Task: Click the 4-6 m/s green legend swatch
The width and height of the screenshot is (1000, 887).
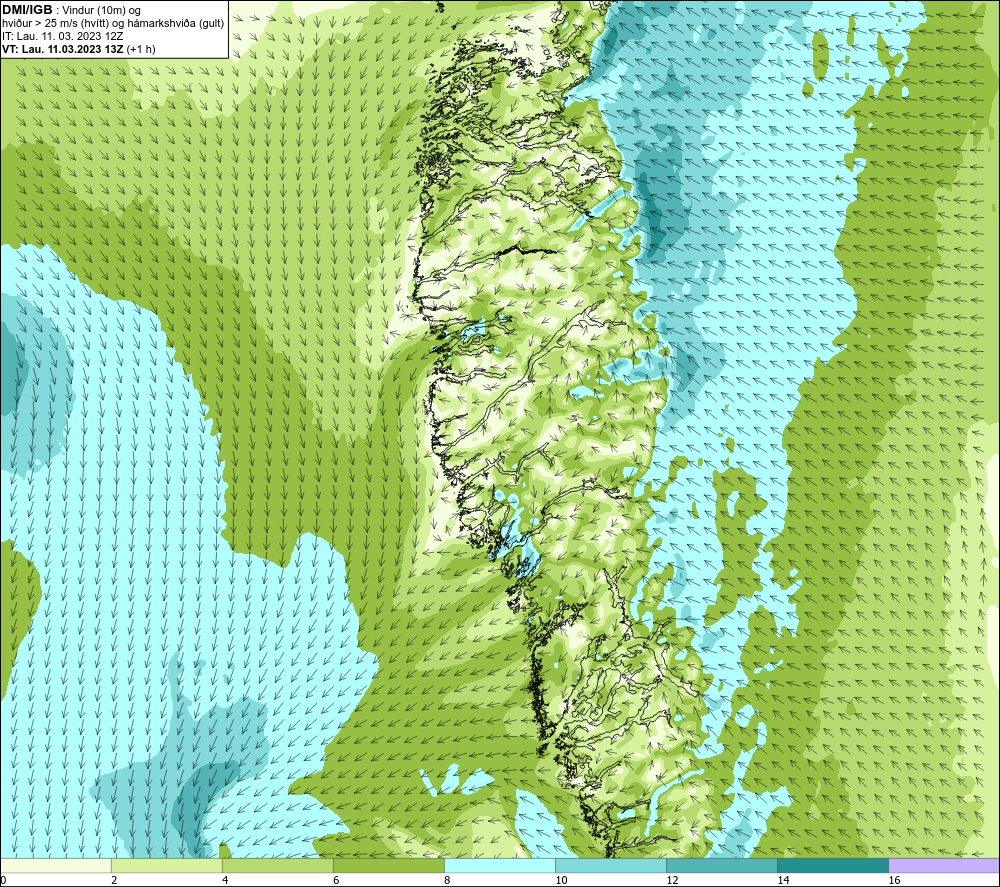Action: 277,865
